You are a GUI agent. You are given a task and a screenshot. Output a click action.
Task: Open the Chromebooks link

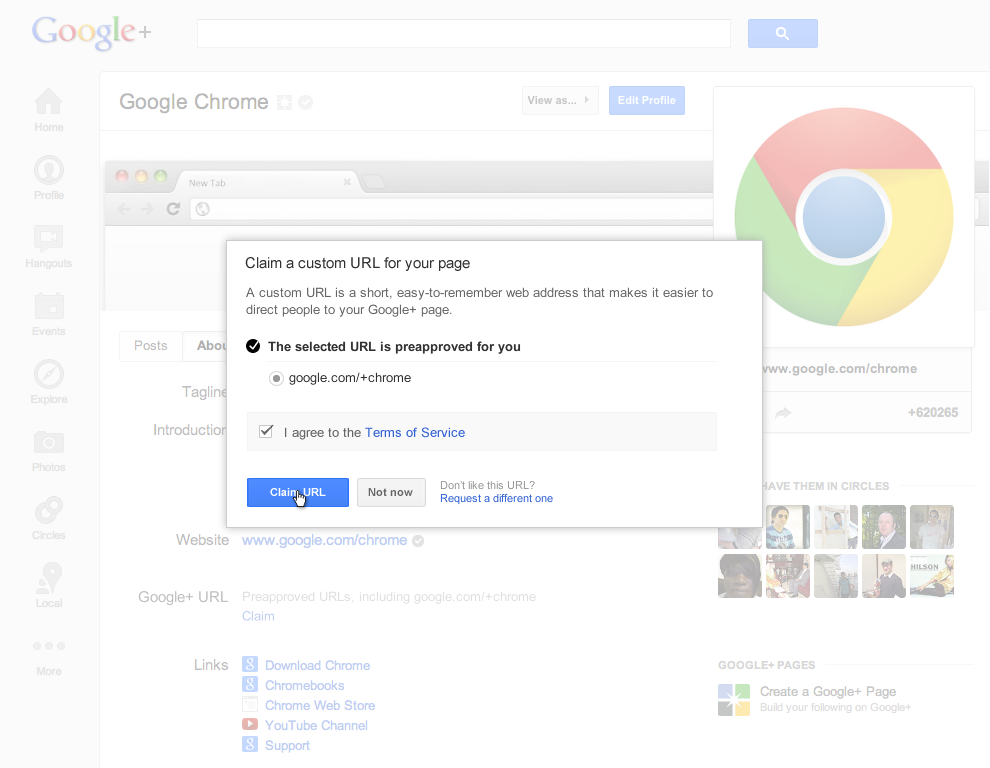[304, 685]
